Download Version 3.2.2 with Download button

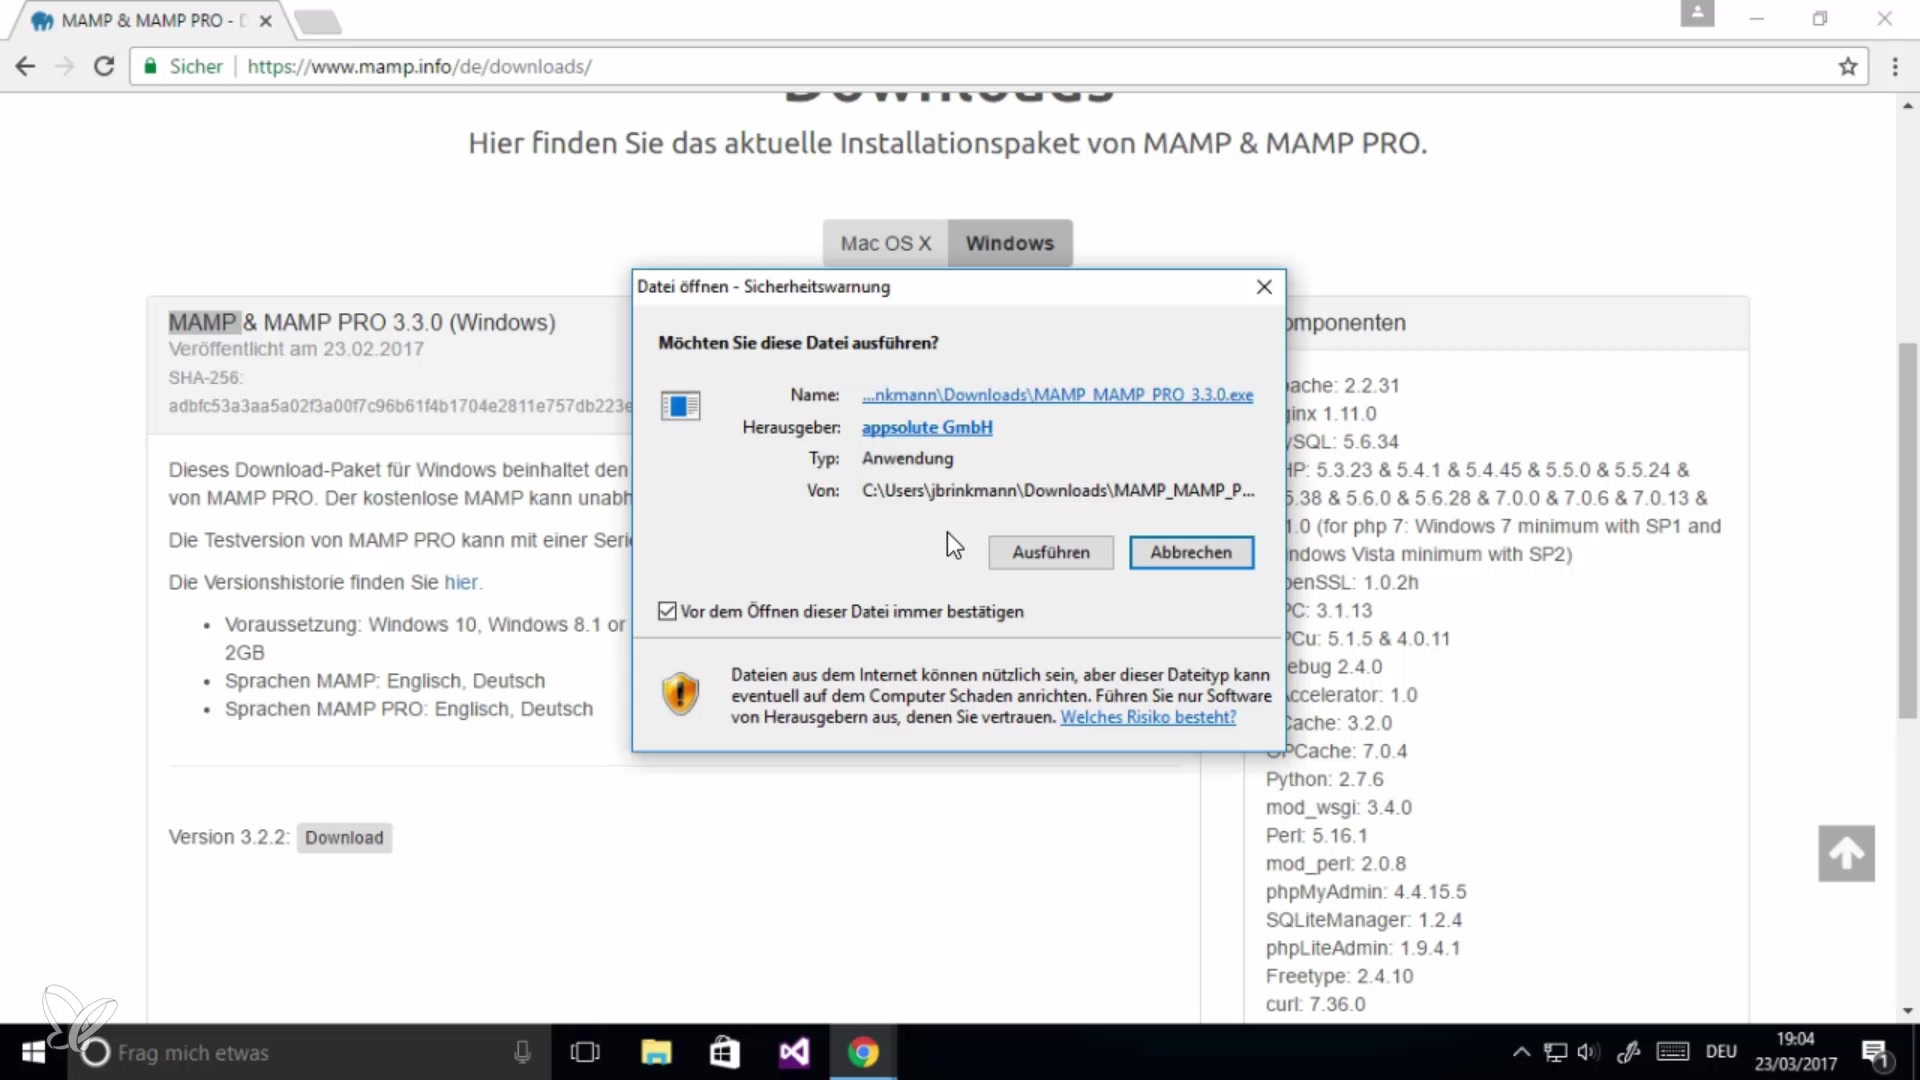[344, 838]
